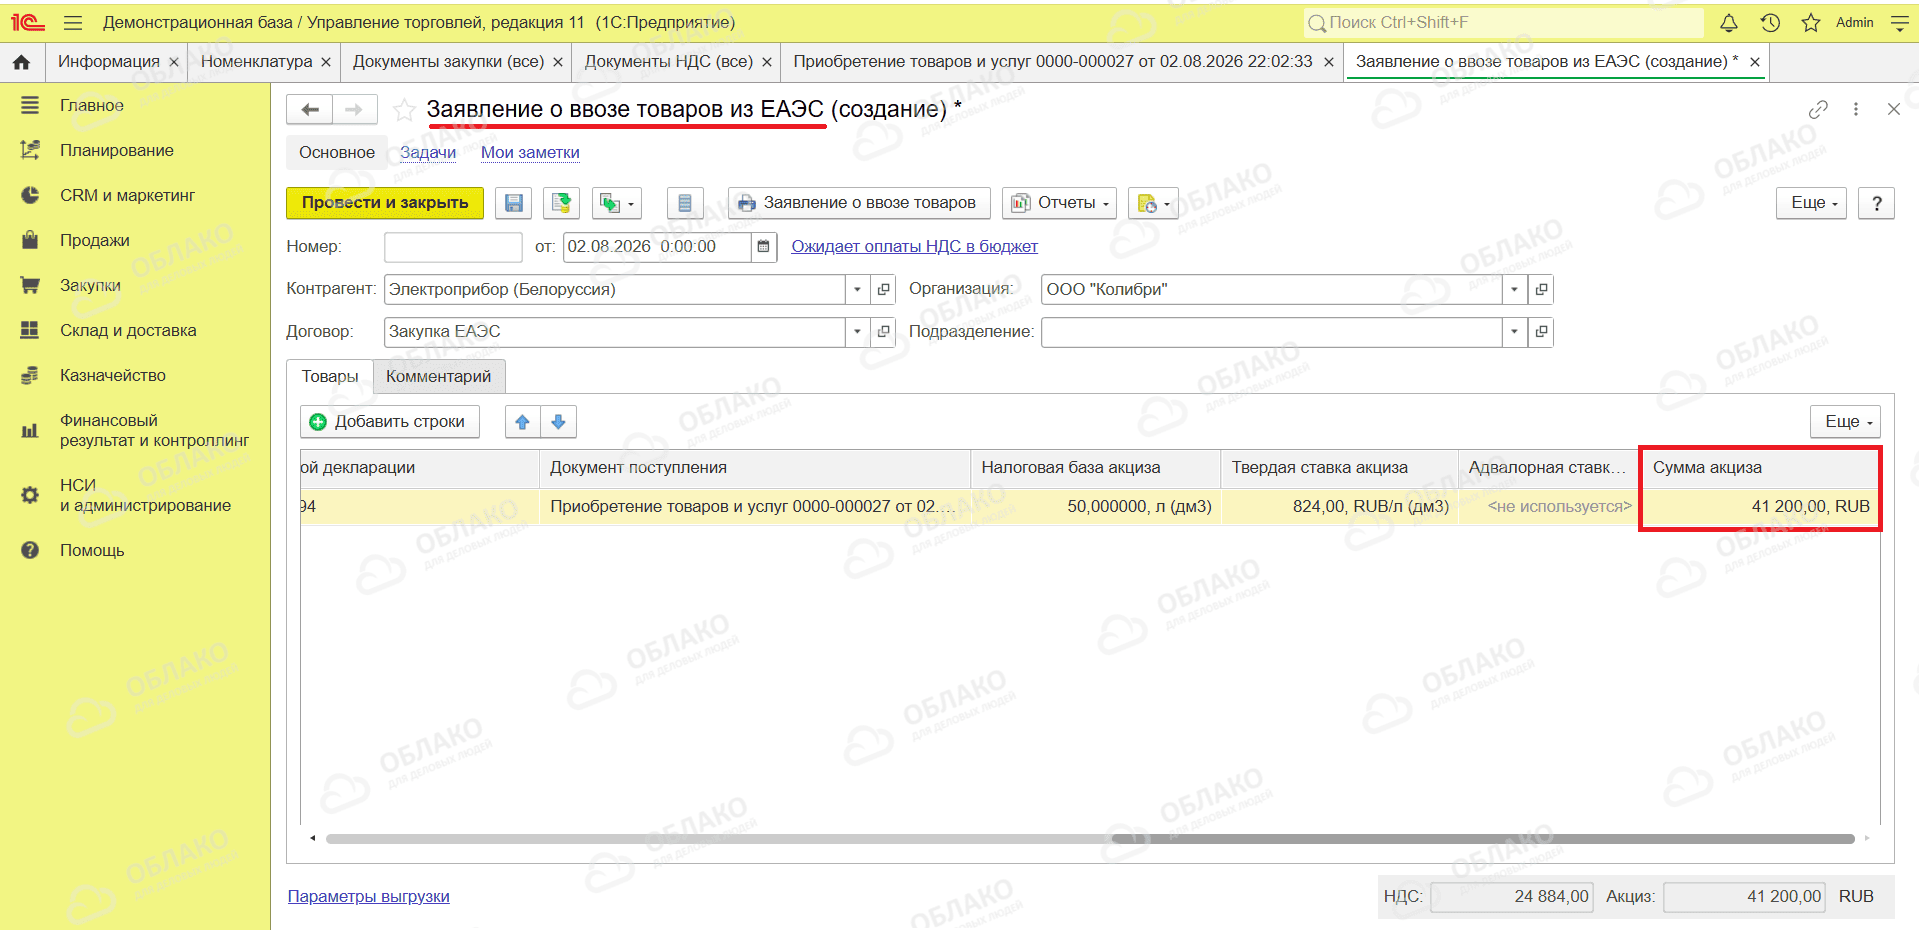Open the three-dot form options menu
Screen dimensions: 1919x930
click(x=1856, y=109)
